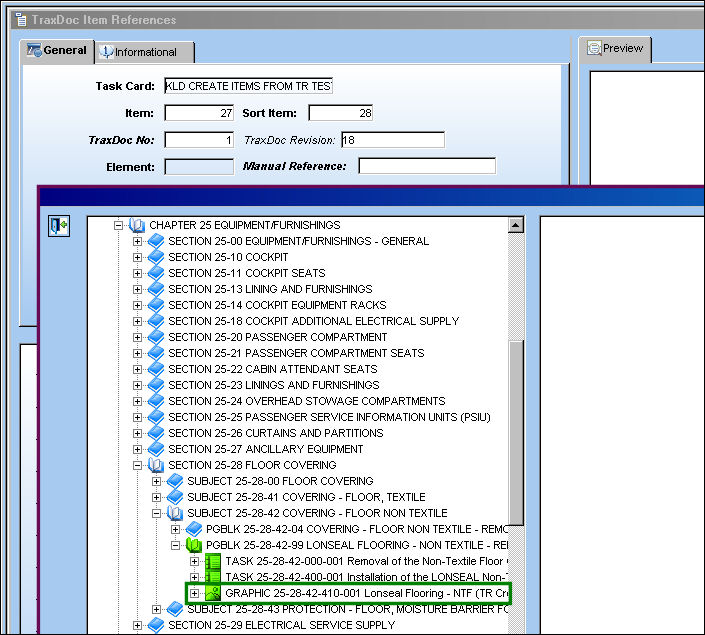Expand Section 25-25 Passenger Service Information Units
Viewport: 705px width, 635px height.
point(137,417)
